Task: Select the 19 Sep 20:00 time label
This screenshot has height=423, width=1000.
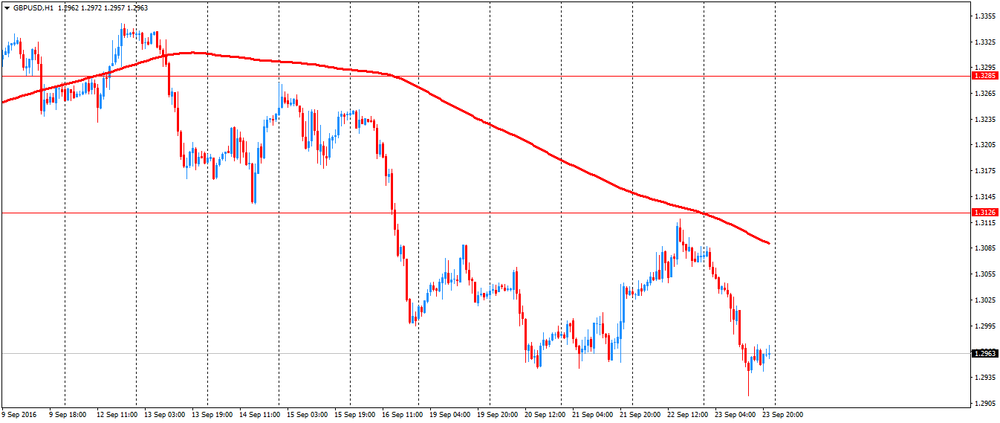Action: pos(499,414)
